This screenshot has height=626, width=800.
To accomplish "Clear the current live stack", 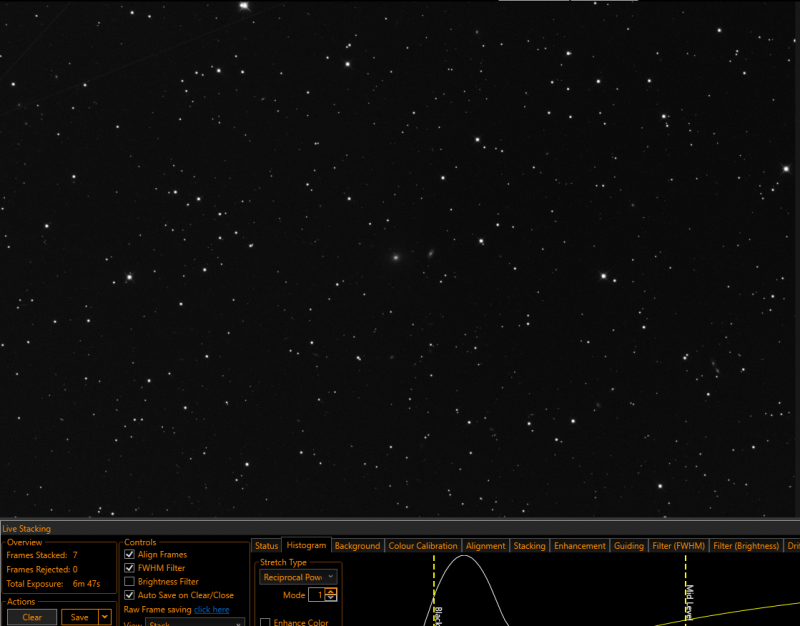I will [32, 617].
